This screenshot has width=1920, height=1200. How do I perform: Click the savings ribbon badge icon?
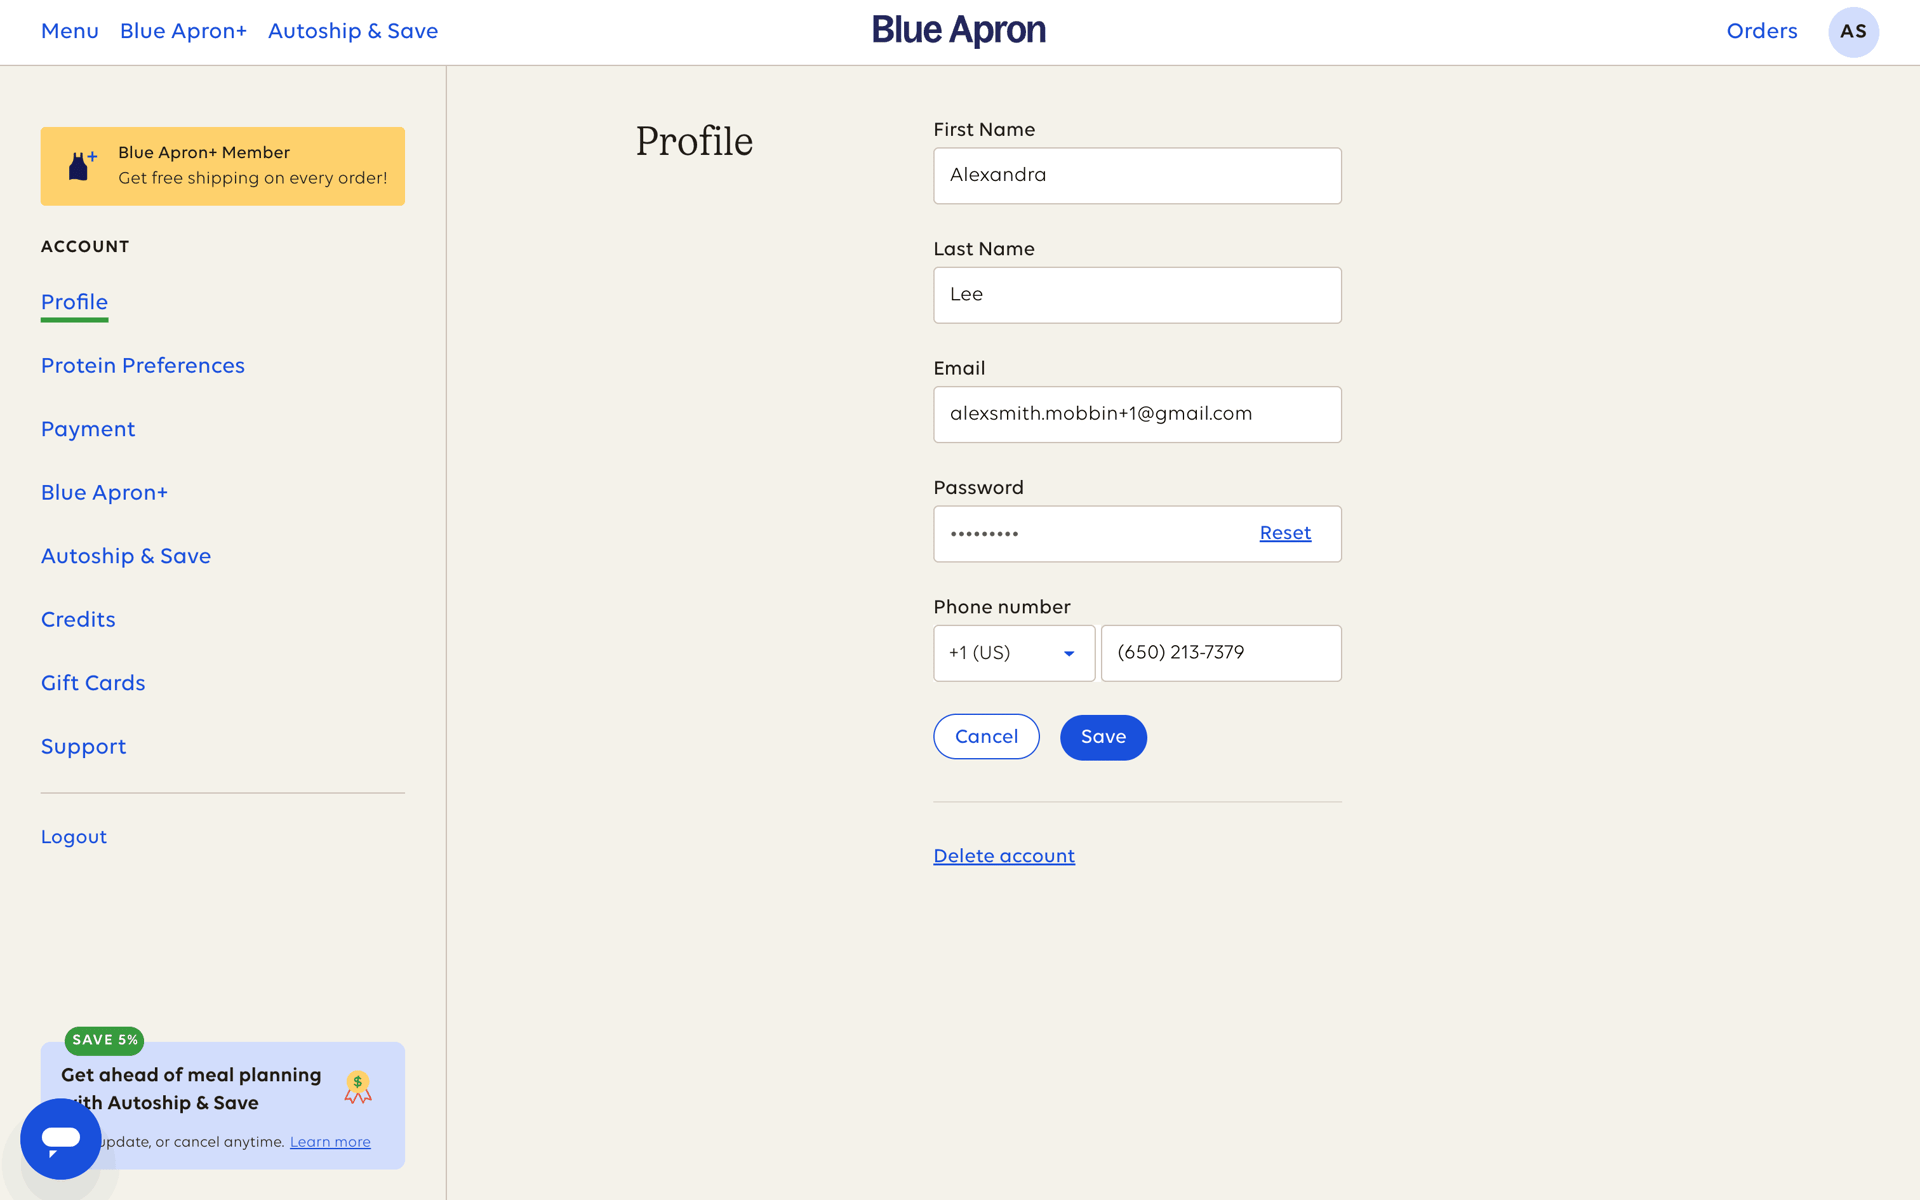click(358, 1088)
